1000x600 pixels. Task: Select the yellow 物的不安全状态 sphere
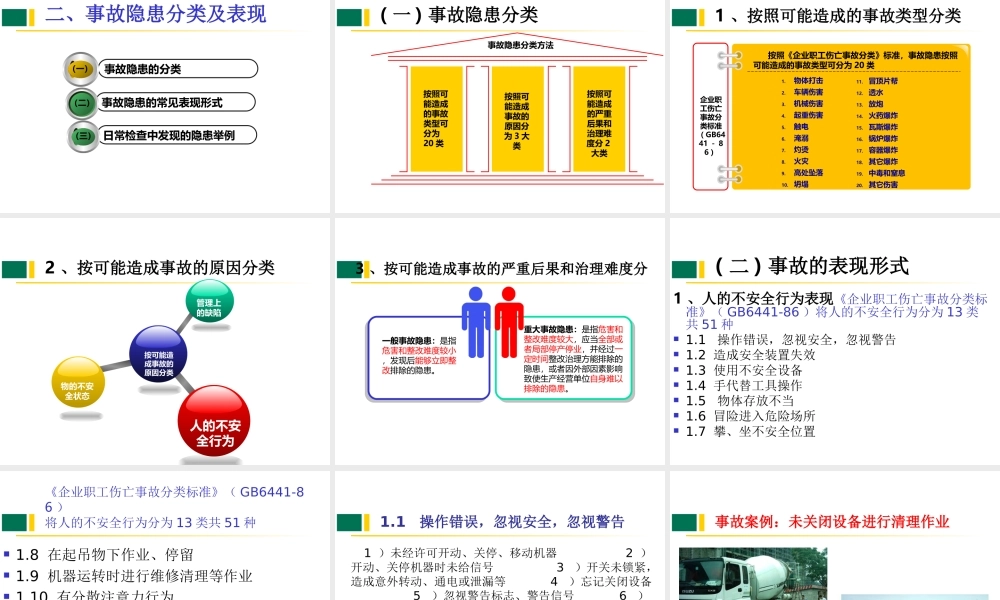[77, 384]
